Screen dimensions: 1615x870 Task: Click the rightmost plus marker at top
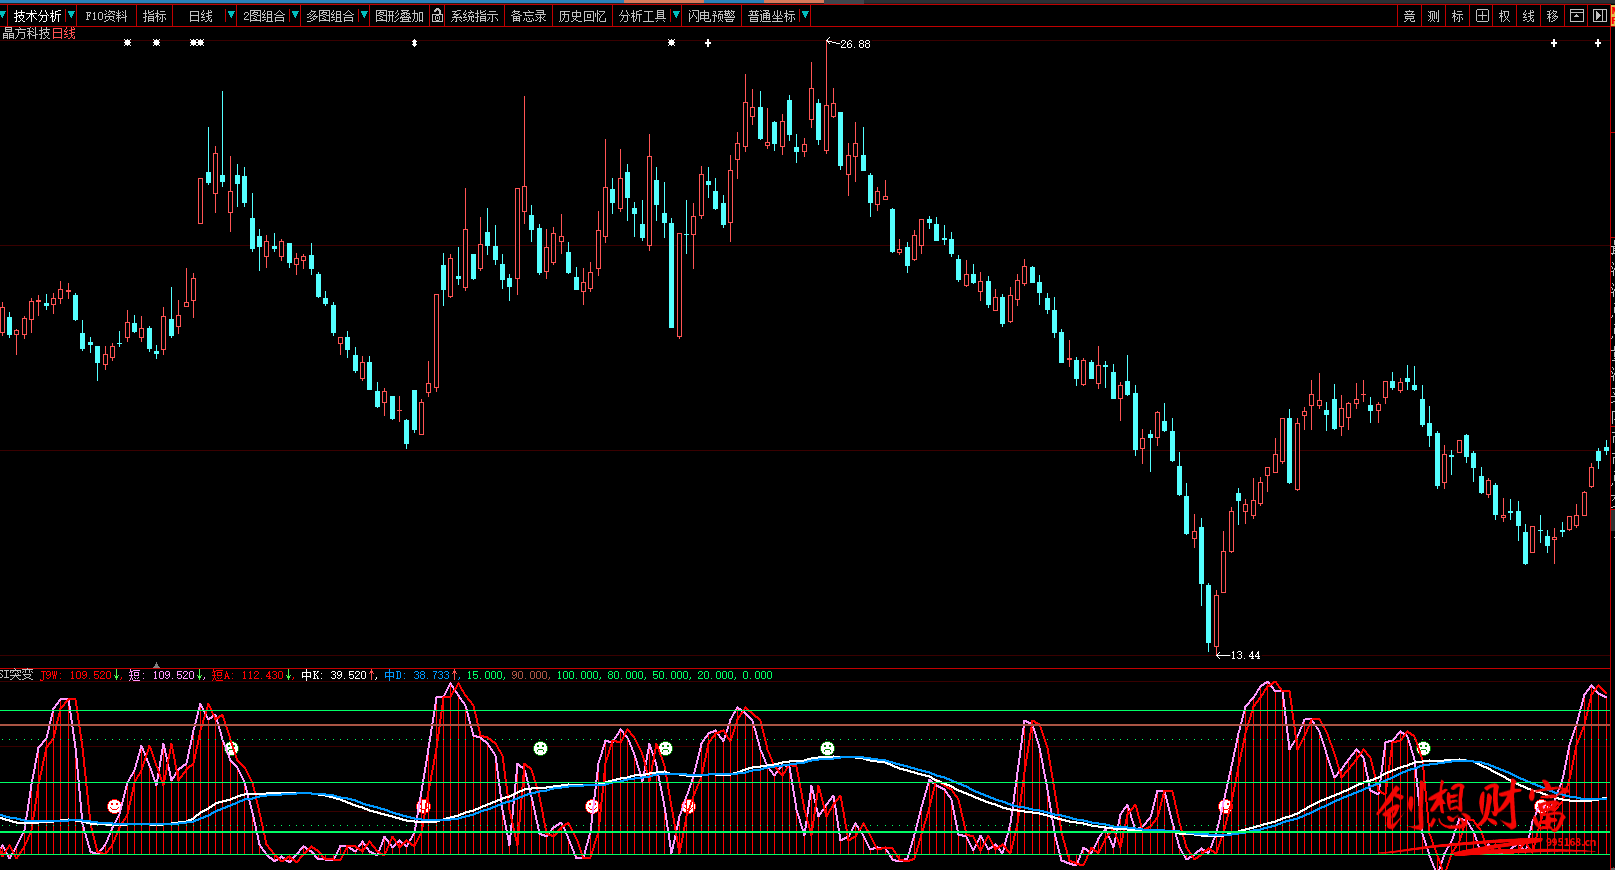[x=1598, y=43]
